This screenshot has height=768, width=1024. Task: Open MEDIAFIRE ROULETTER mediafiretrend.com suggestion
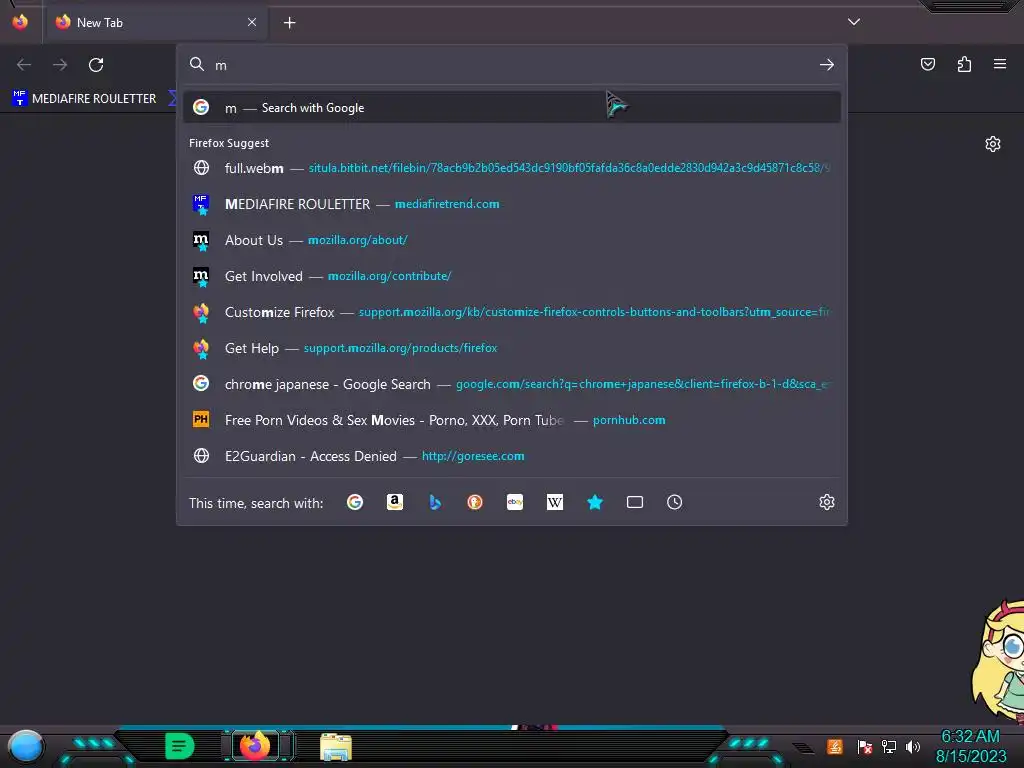pos(512,204)
